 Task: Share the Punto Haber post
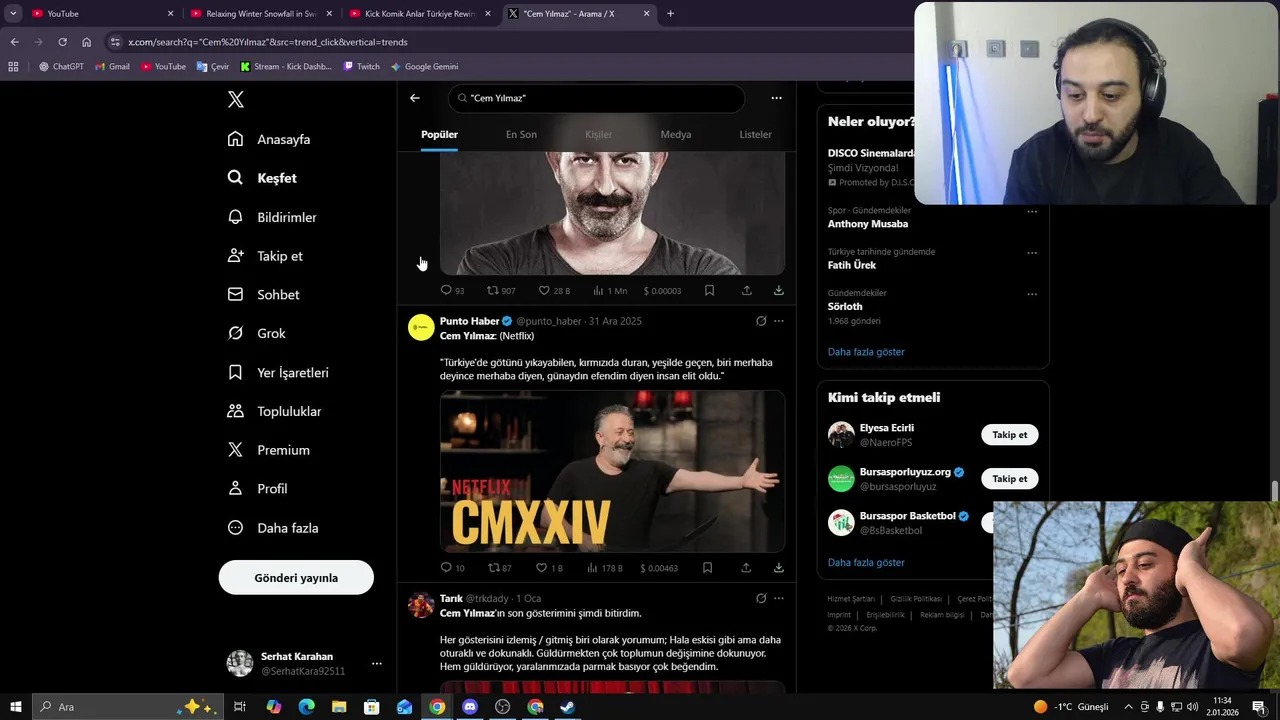[746, 568]
